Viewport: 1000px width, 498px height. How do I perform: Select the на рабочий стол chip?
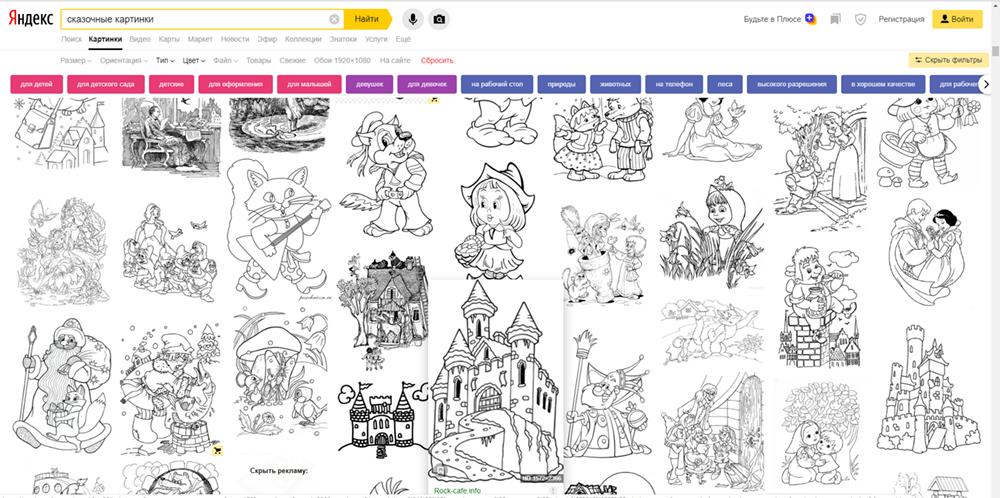tap(497, 84)
